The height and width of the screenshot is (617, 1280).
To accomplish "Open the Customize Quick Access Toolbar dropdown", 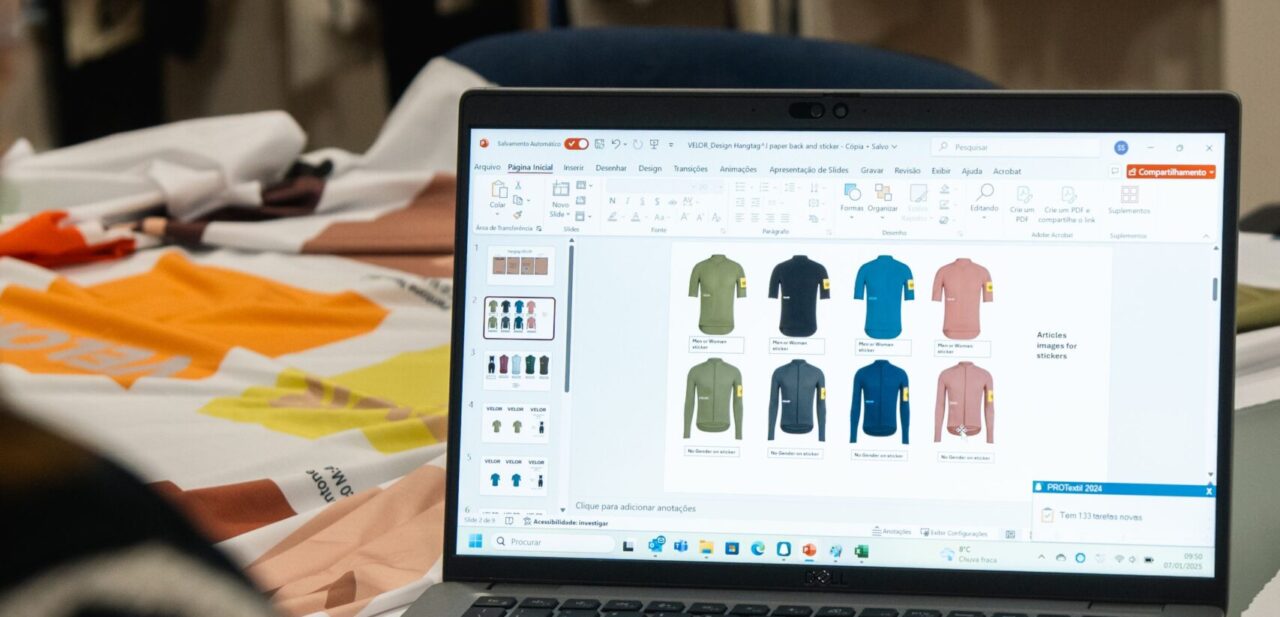I will pyautogui.click(x=671, y=145).
